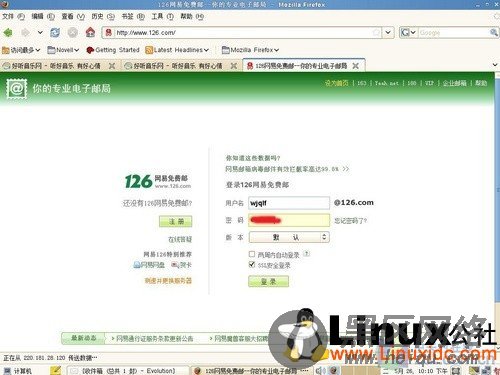The width and height of the screenshot is (500, 375).
Task: Open the address bar history dropdown
Action: pos(388,33)
